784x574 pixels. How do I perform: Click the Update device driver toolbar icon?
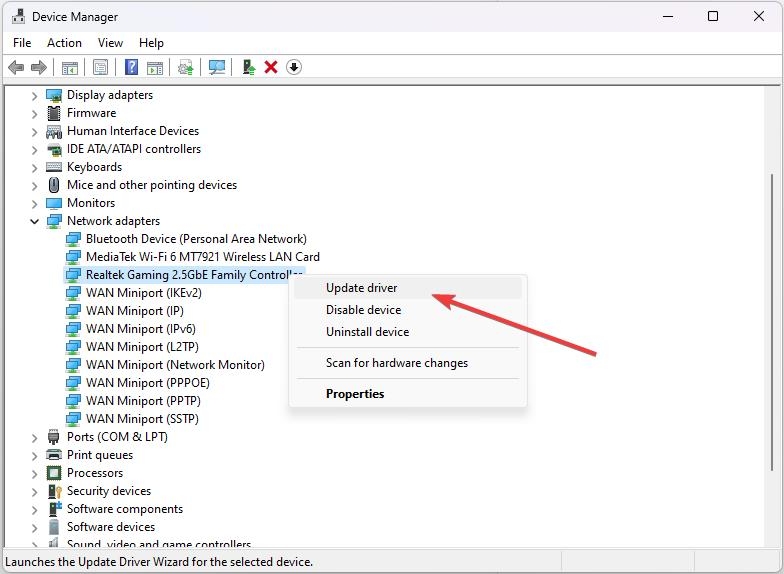click(x=186, y=67)
